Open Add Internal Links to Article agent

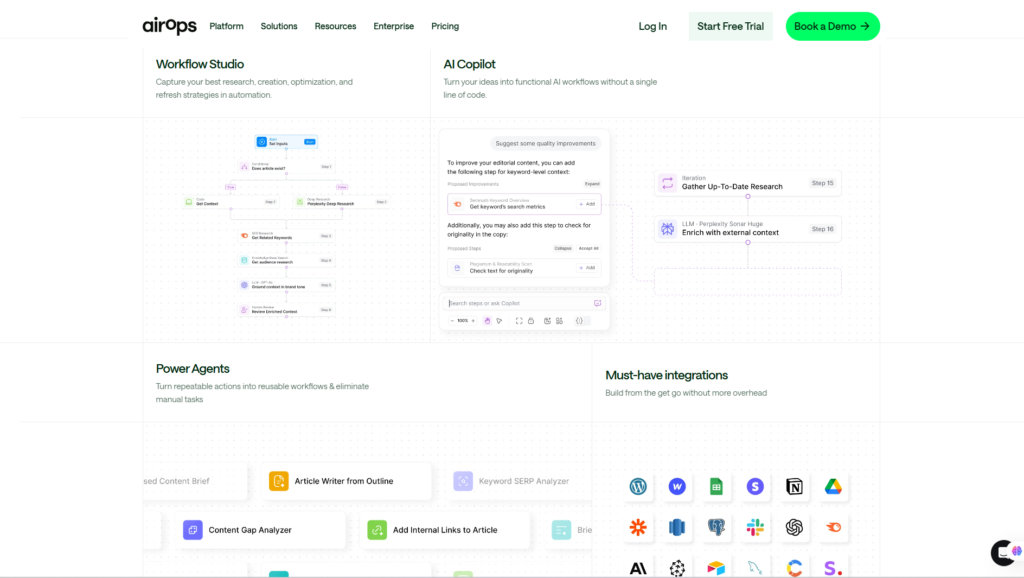point(445,530)
